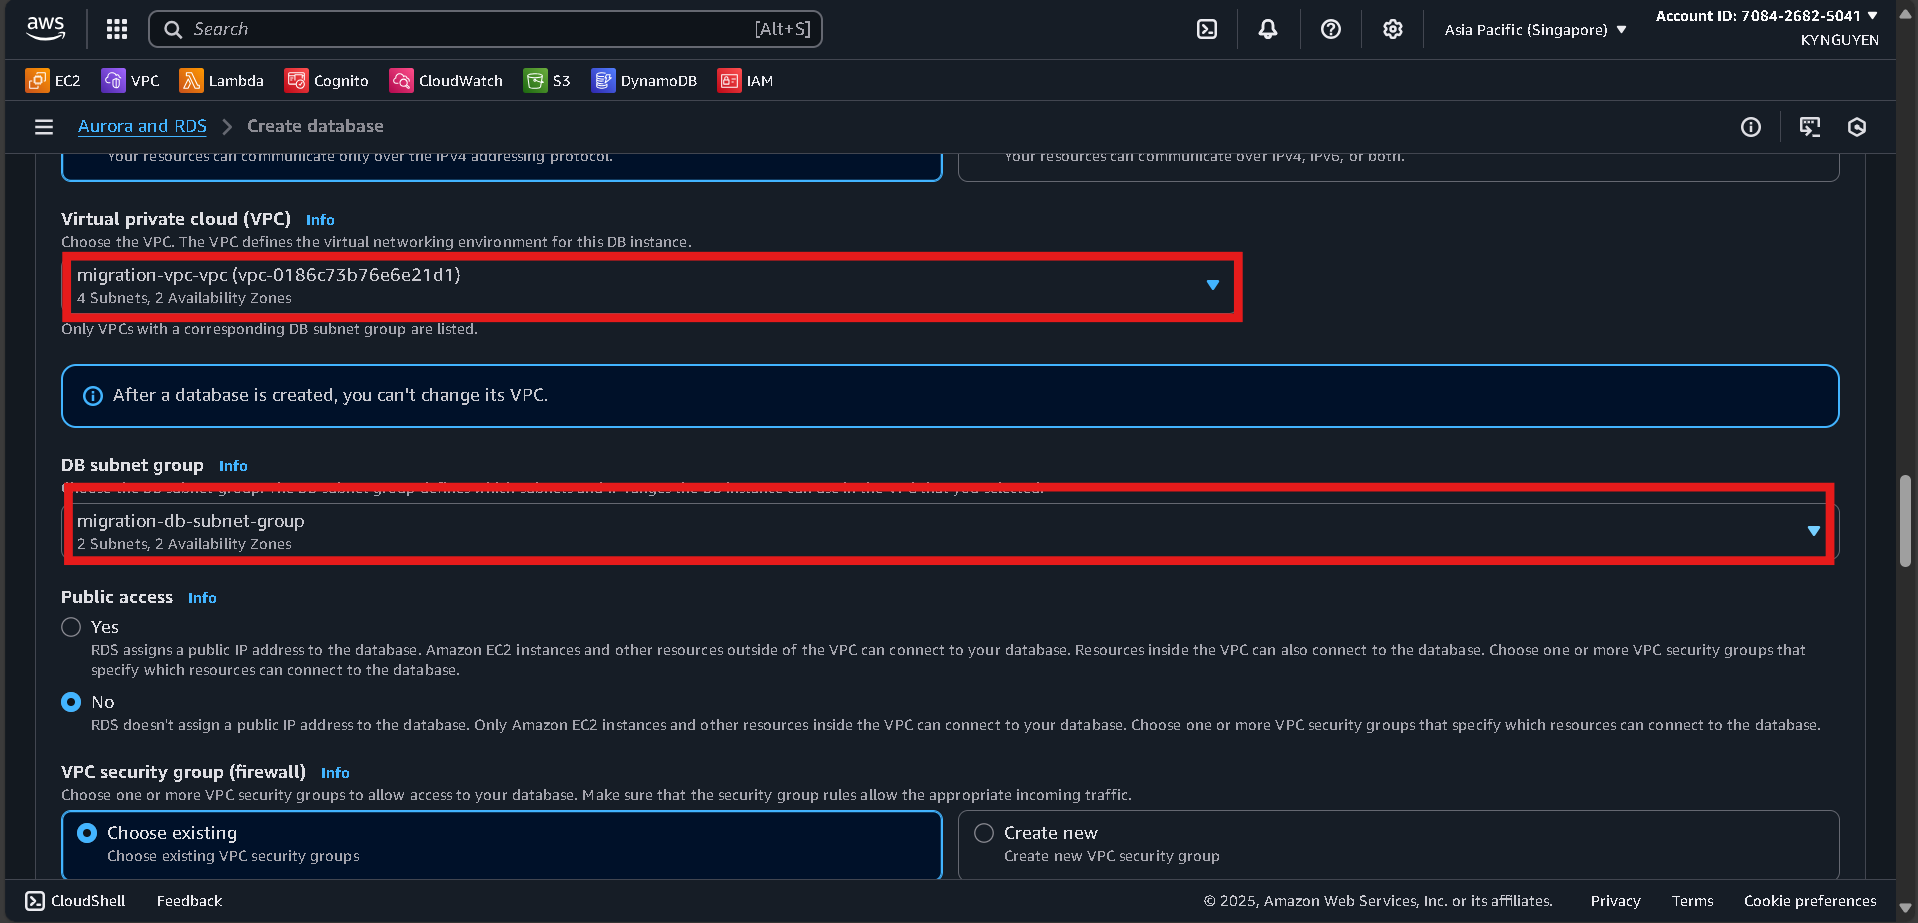Navigate back to Aurora and RDS
The width and height of the screenshot is (1918, 923).
(x=142, y=126)
